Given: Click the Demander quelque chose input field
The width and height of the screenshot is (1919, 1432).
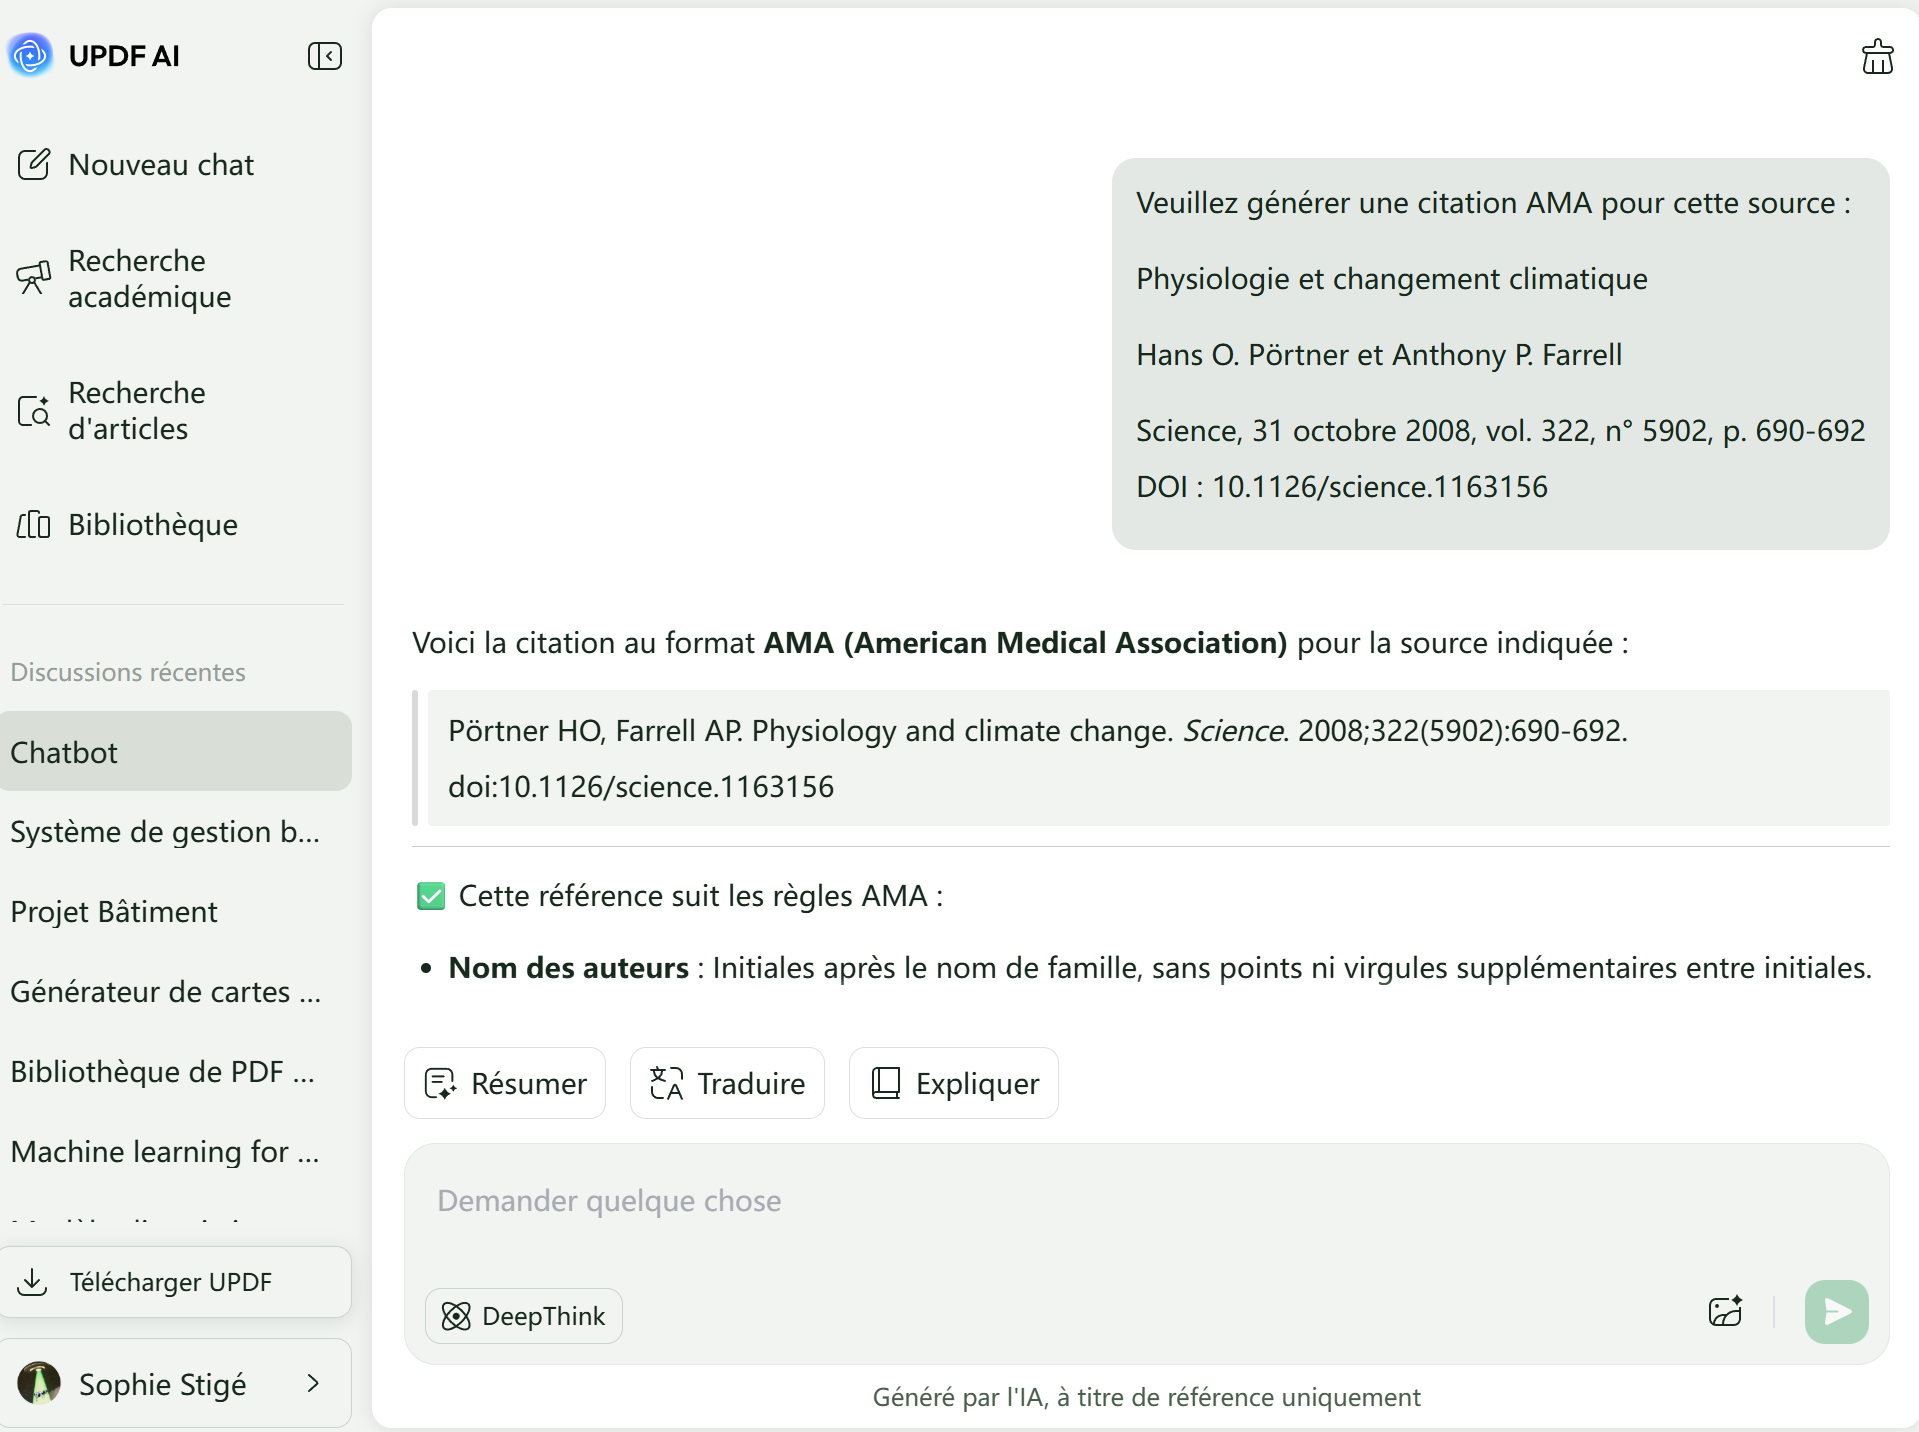Looking at the screenshot, I should coord(1145,1202).
